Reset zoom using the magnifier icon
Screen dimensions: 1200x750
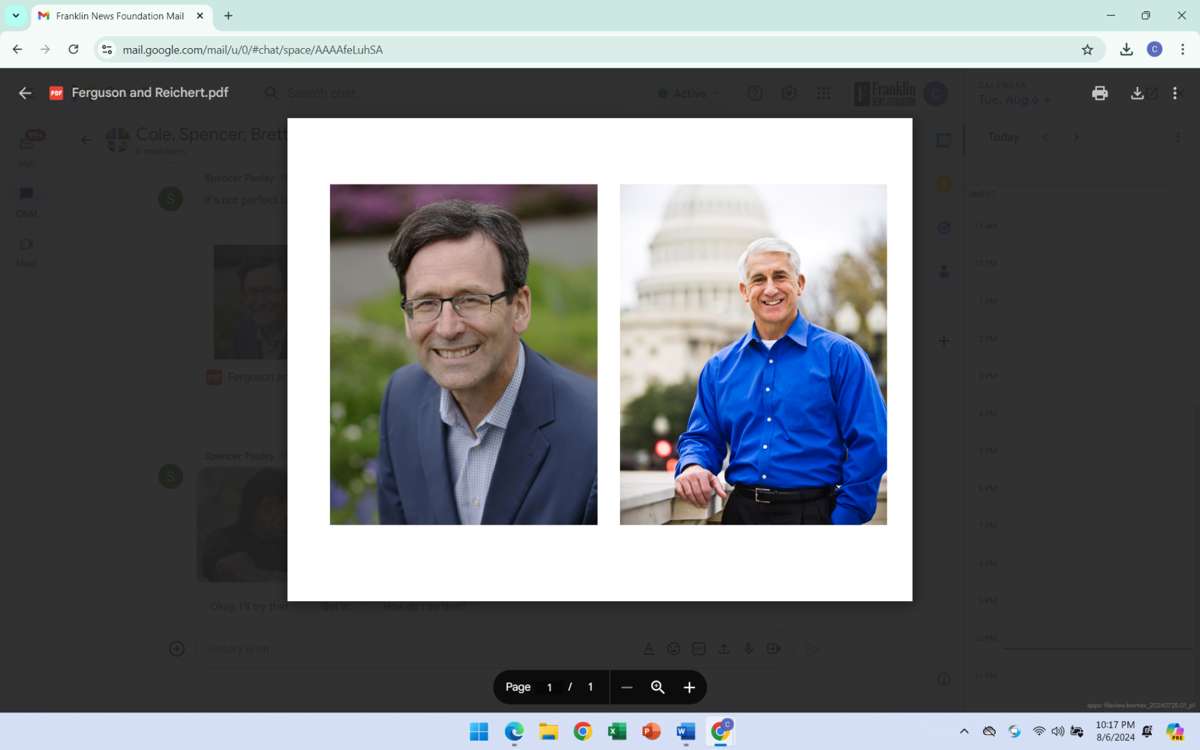point(658,687)
